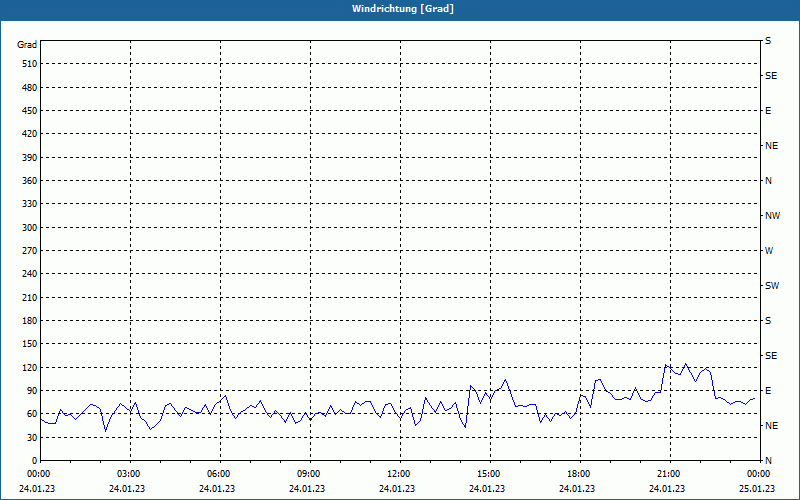Select the 300 degree axis label
800x500 pixels.
coord(30,228)
